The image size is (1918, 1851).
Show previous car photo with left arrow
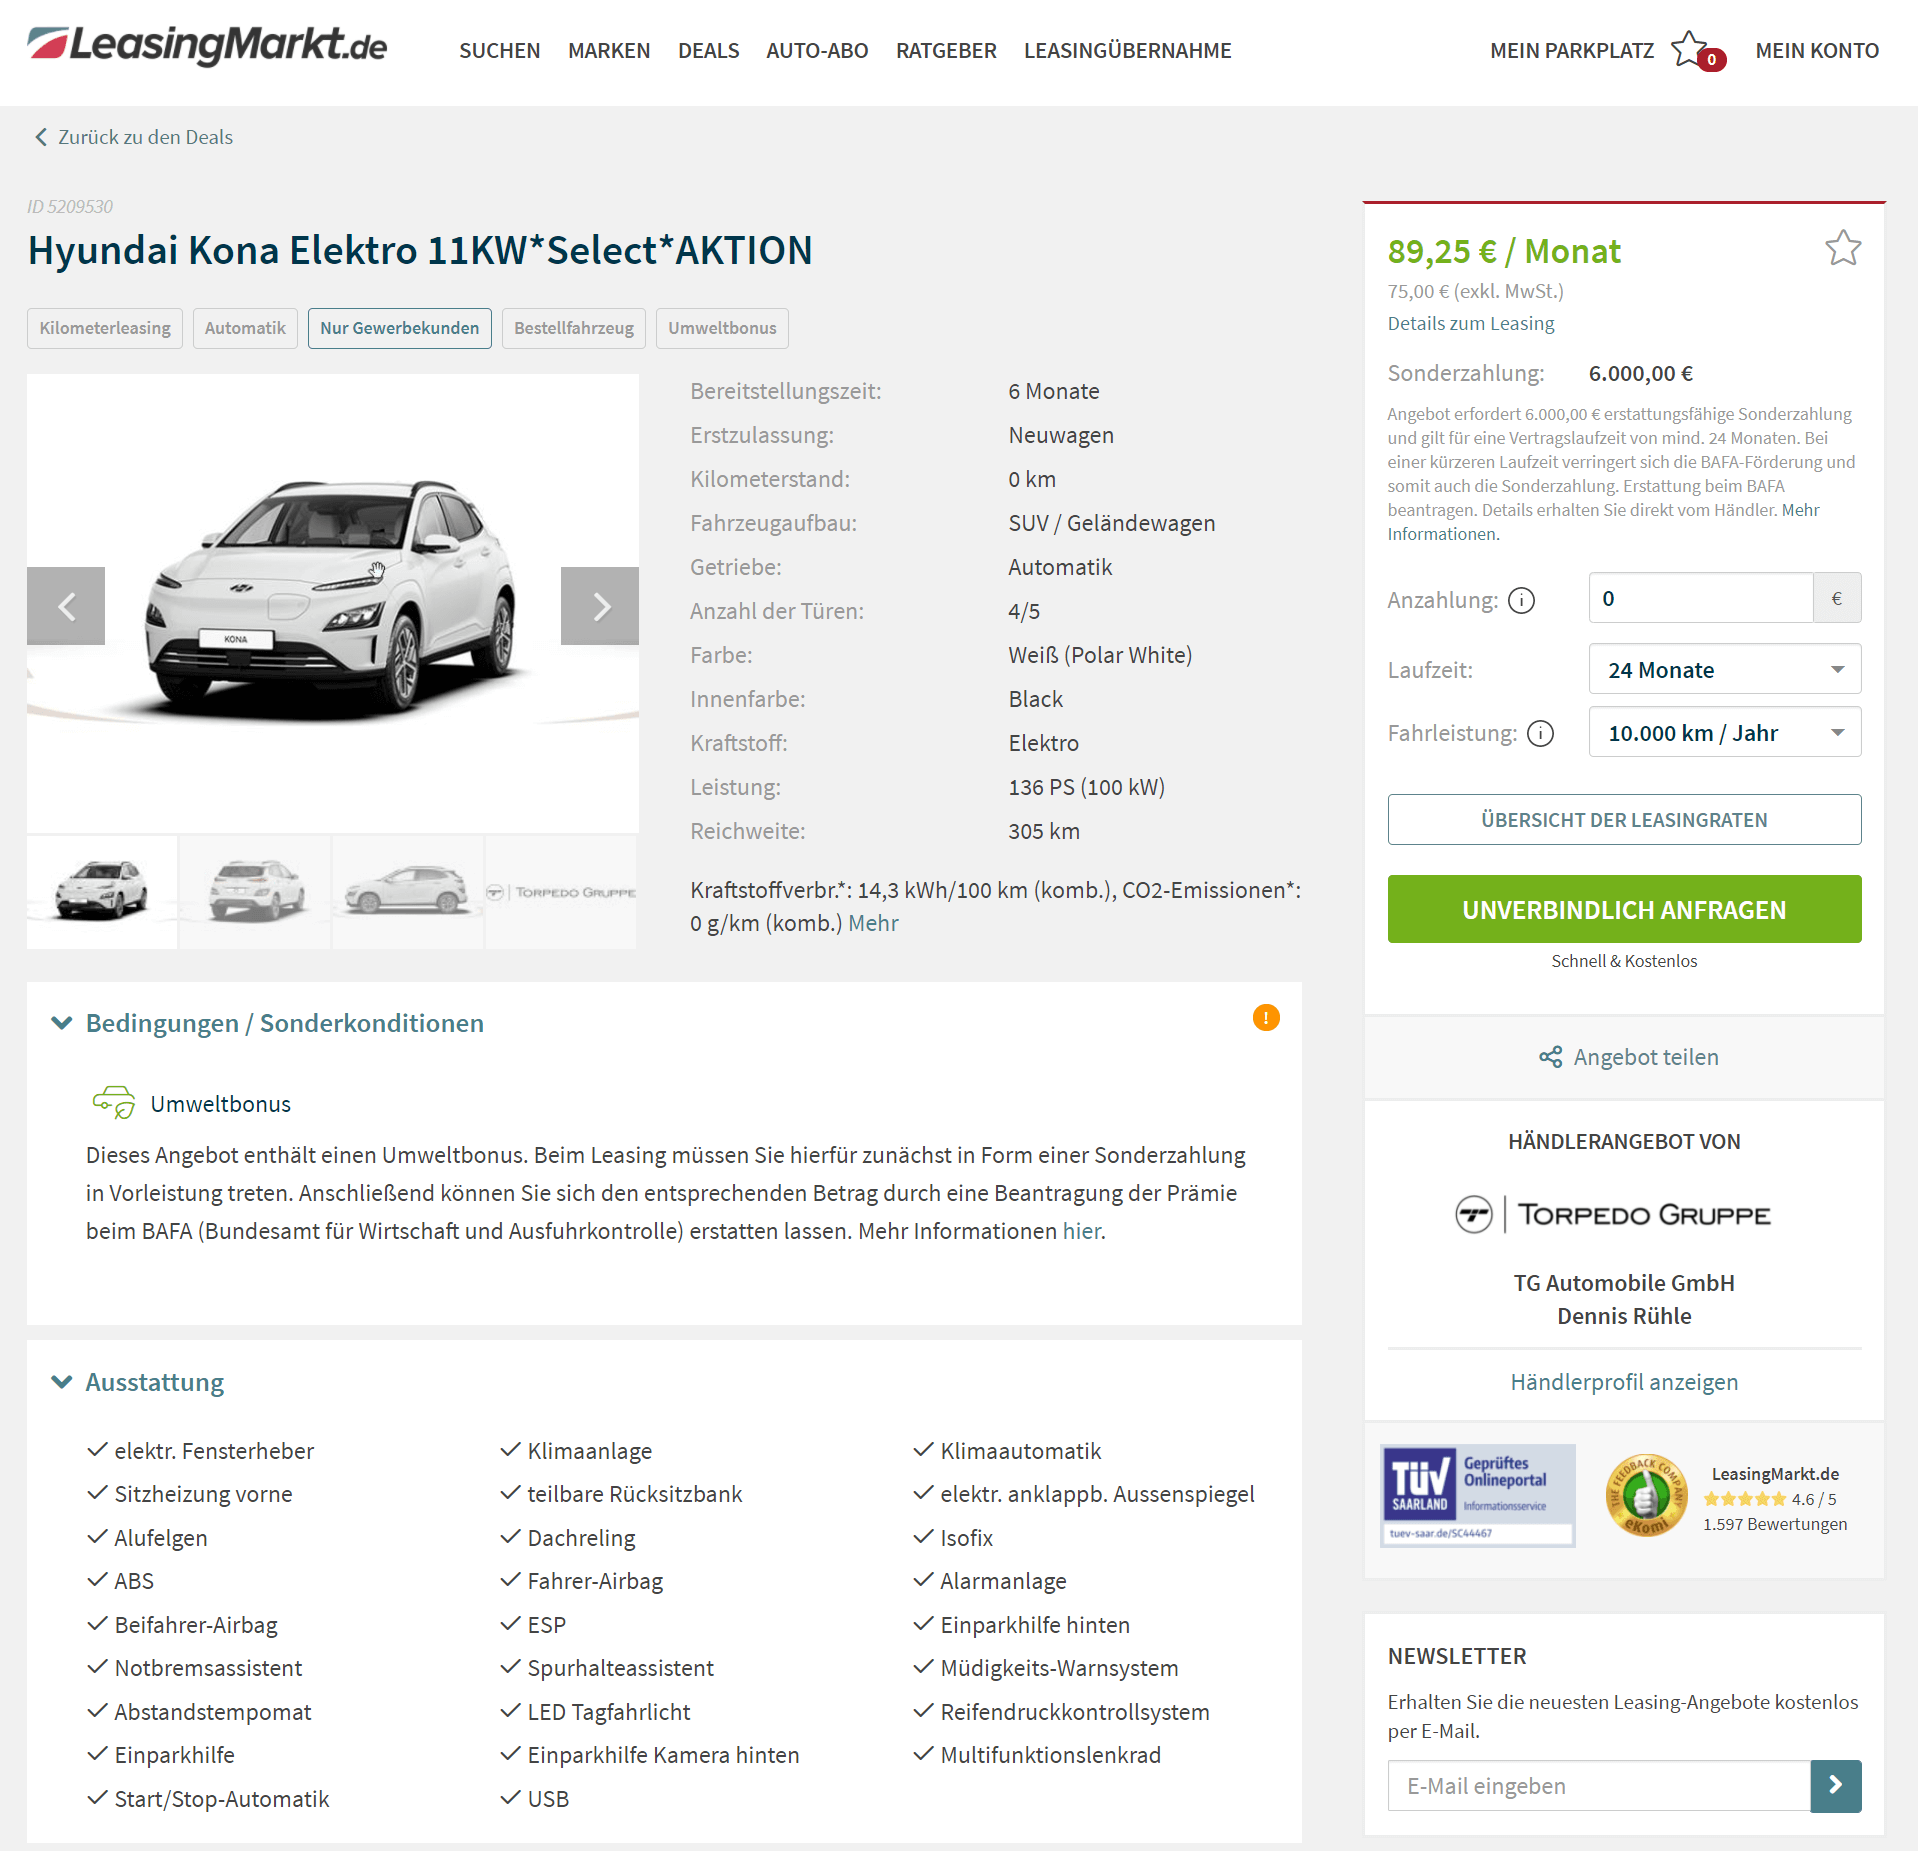(x=66, y=606)
